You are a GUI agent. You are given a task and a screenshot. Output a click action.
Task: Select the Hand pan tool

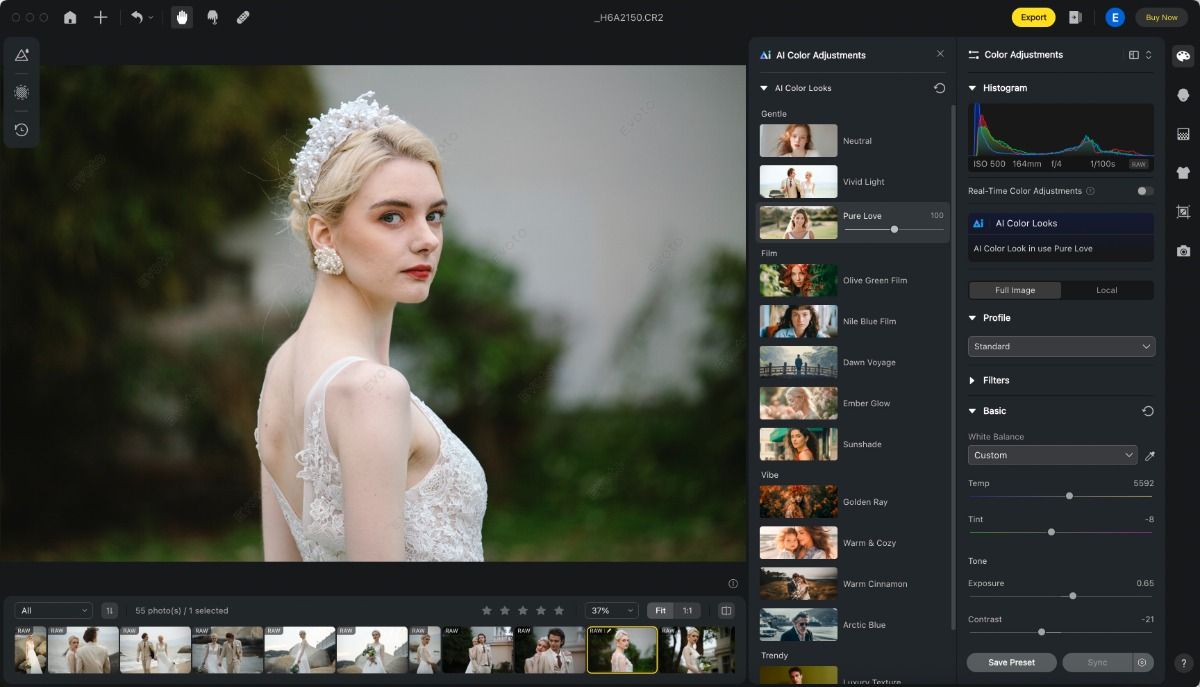(x=181, y=17)
